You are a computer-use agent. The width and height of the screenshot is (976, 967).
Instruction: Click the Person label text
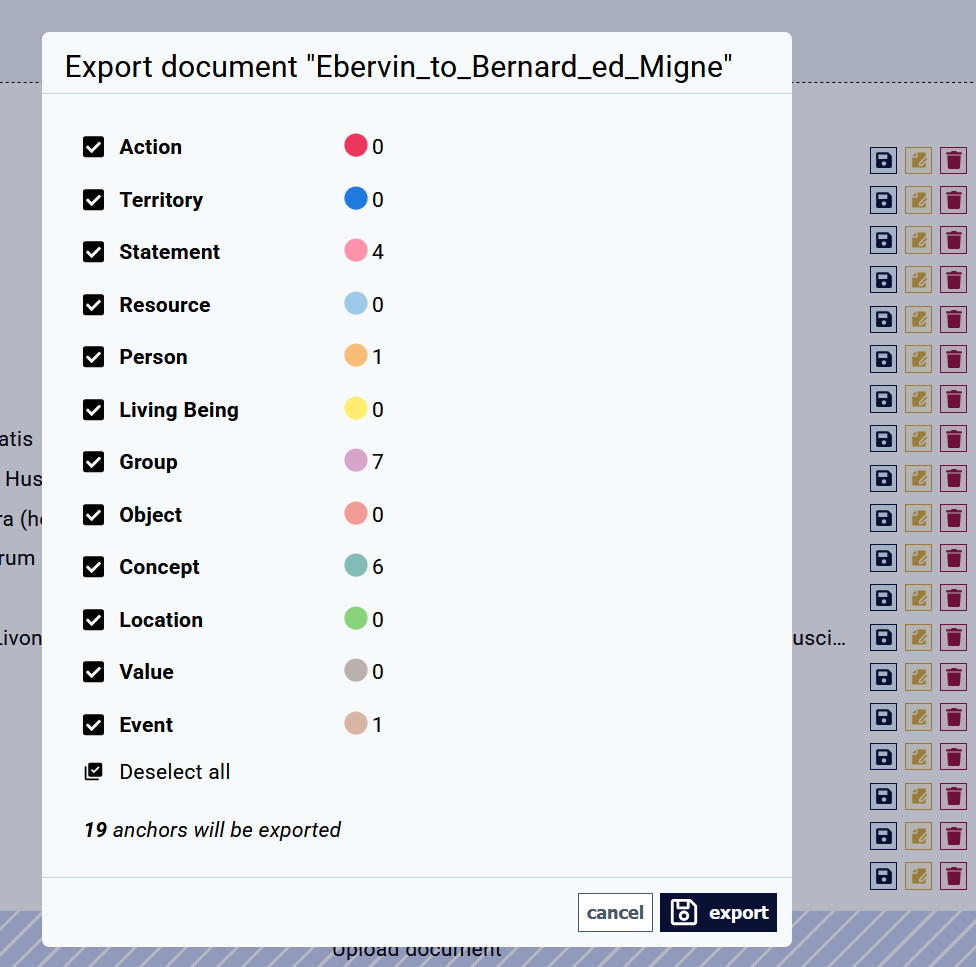tap(153, 357)
